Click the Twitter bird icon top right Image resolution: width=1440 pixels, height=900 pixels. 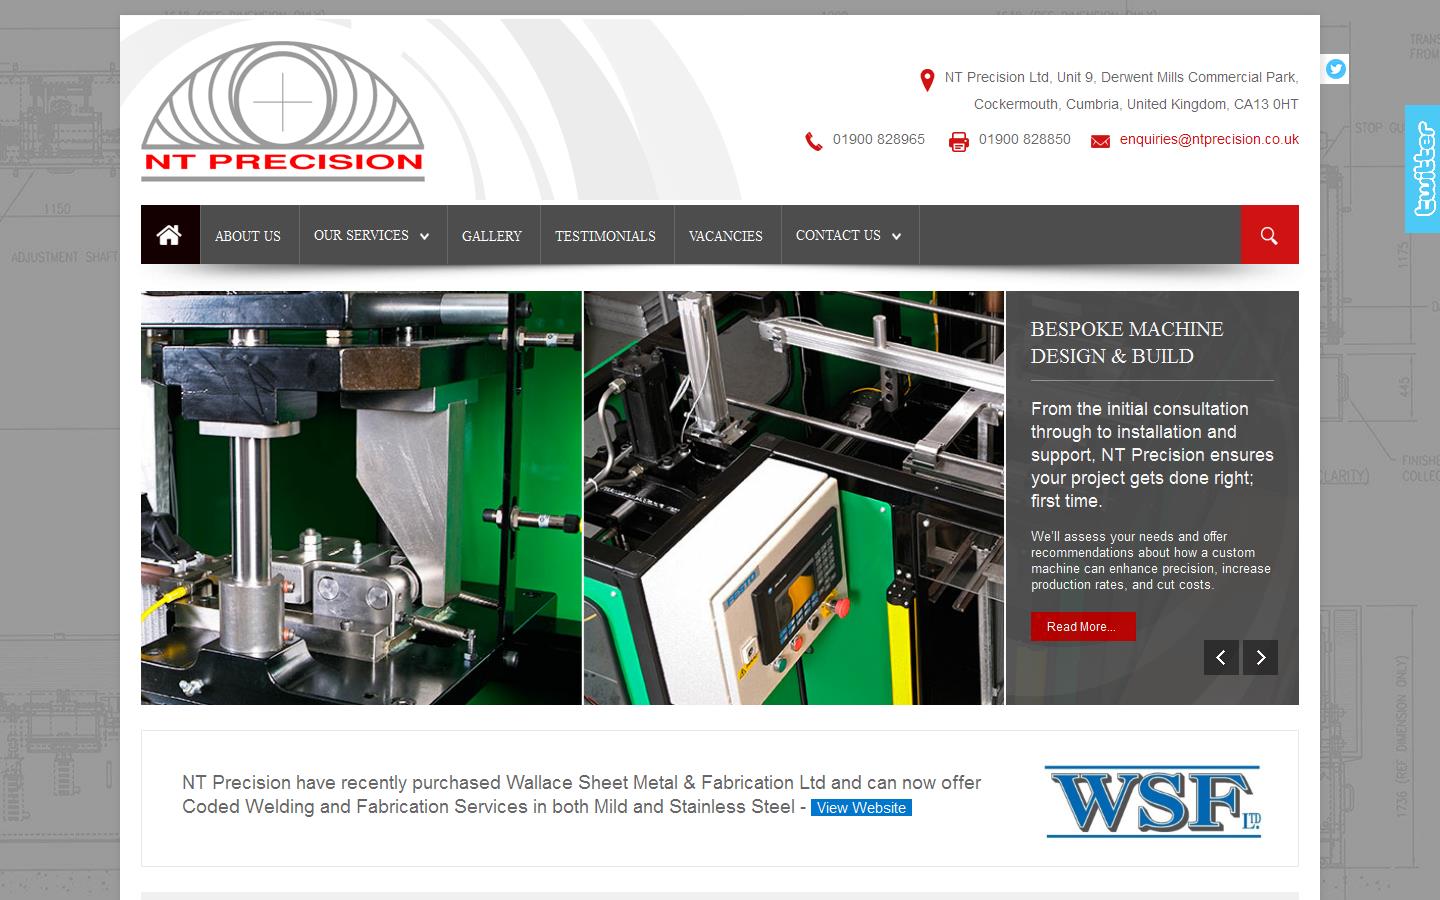pos(1334,69)
